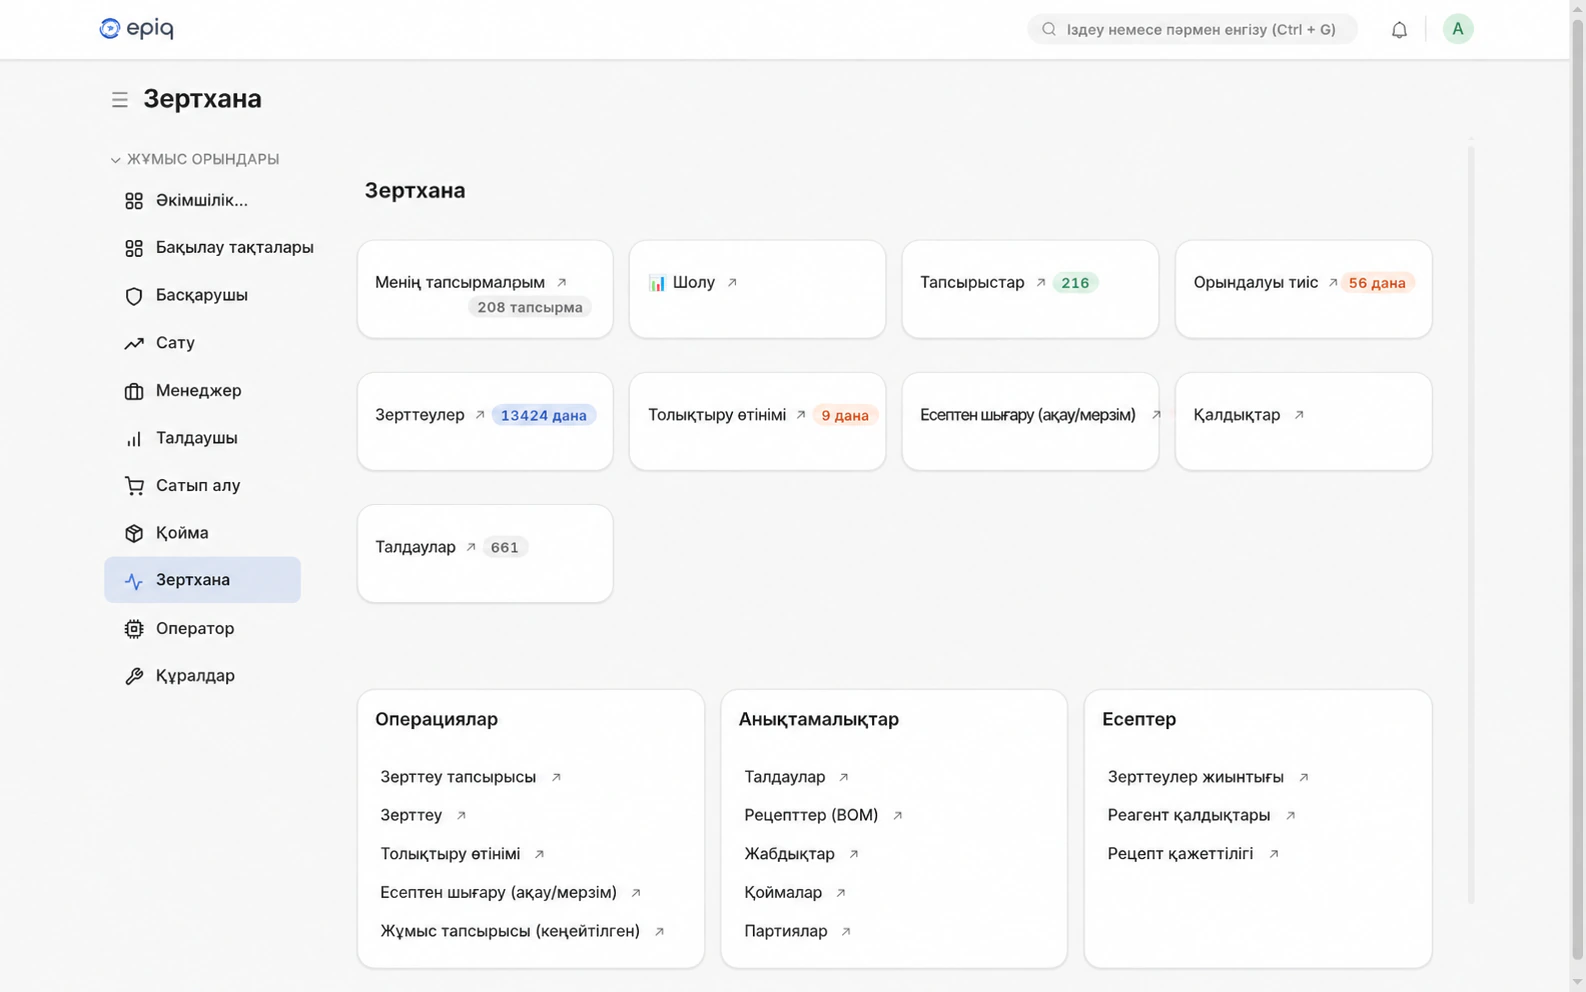The width and height of the screenshot is (1586, 992).
Task: Open the Қалдықтар shortcut card
Action: pos(1303,421)
